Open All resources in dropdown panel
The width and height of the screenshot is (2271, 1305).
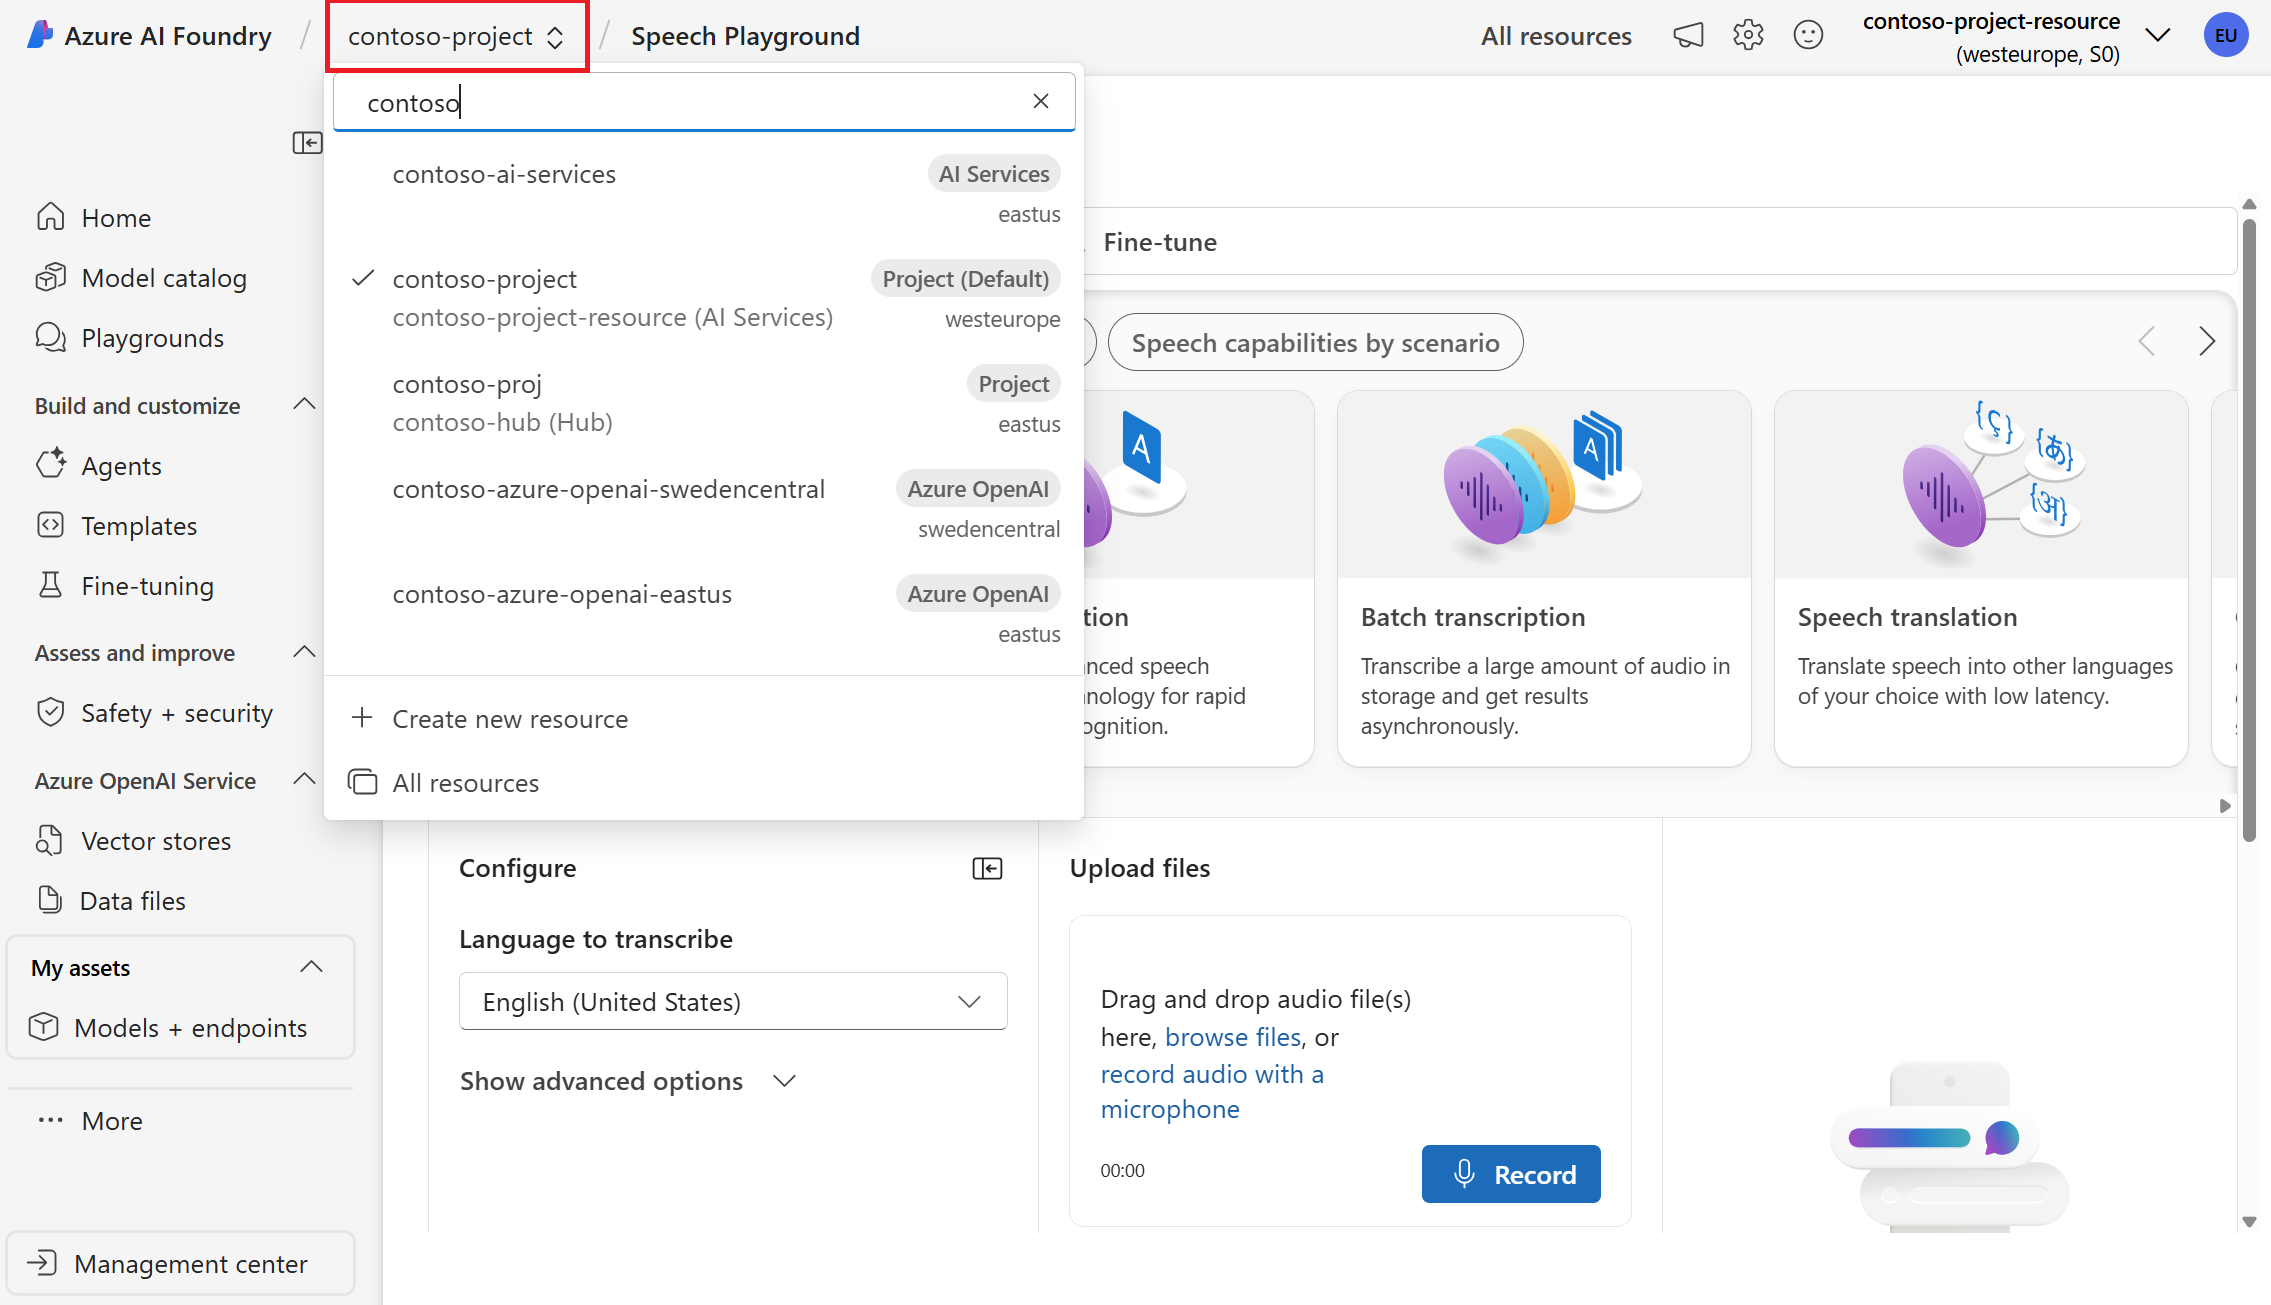[444, 783]
